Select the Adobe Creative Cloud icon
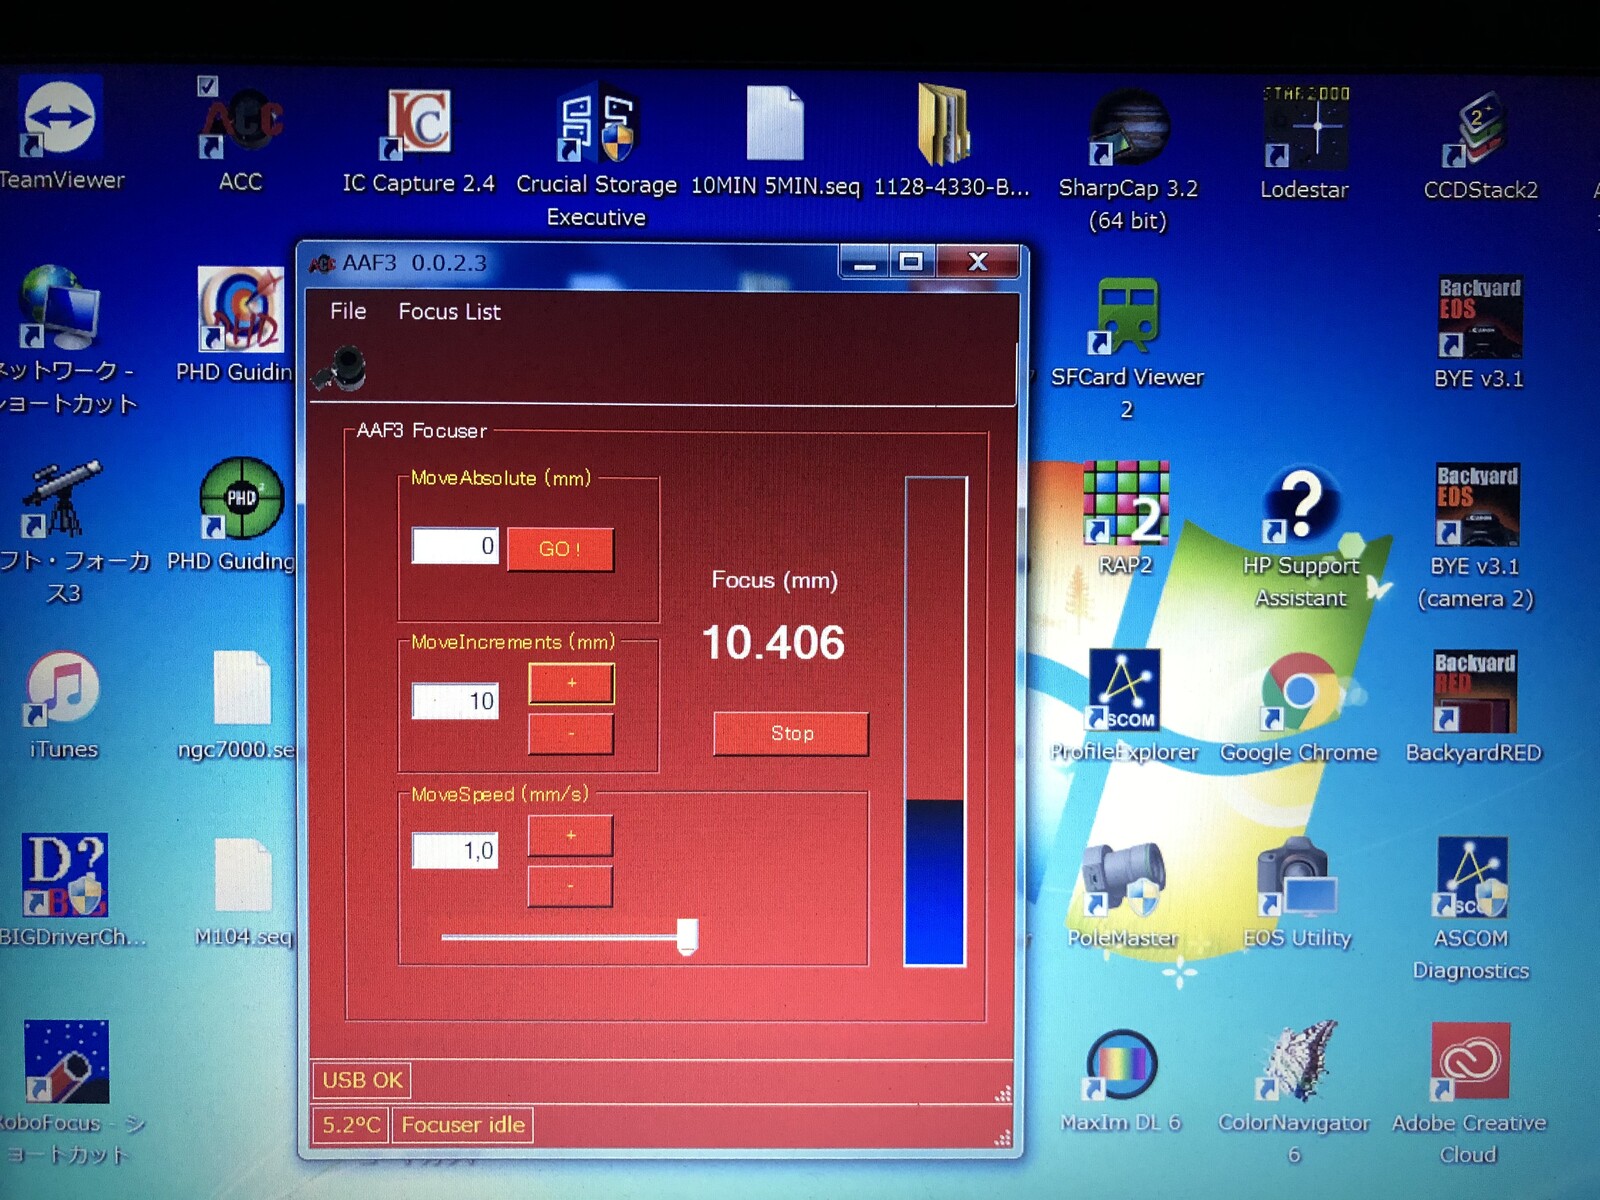This screenshot has height=1200, width=1600. point(1469,1094)
